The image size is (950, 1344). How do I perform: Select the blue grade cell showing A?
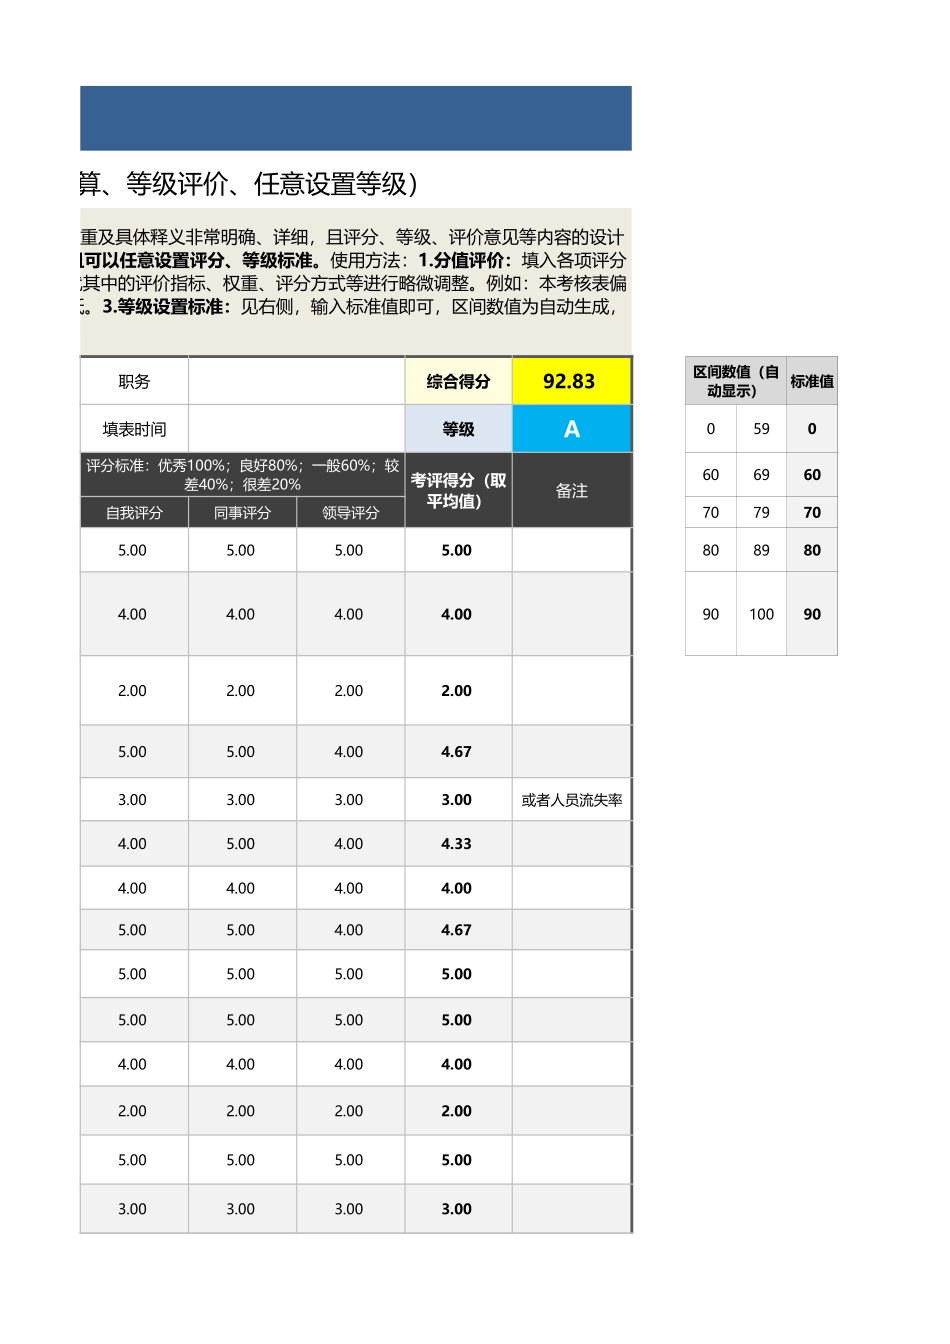[x=571, y=429]
